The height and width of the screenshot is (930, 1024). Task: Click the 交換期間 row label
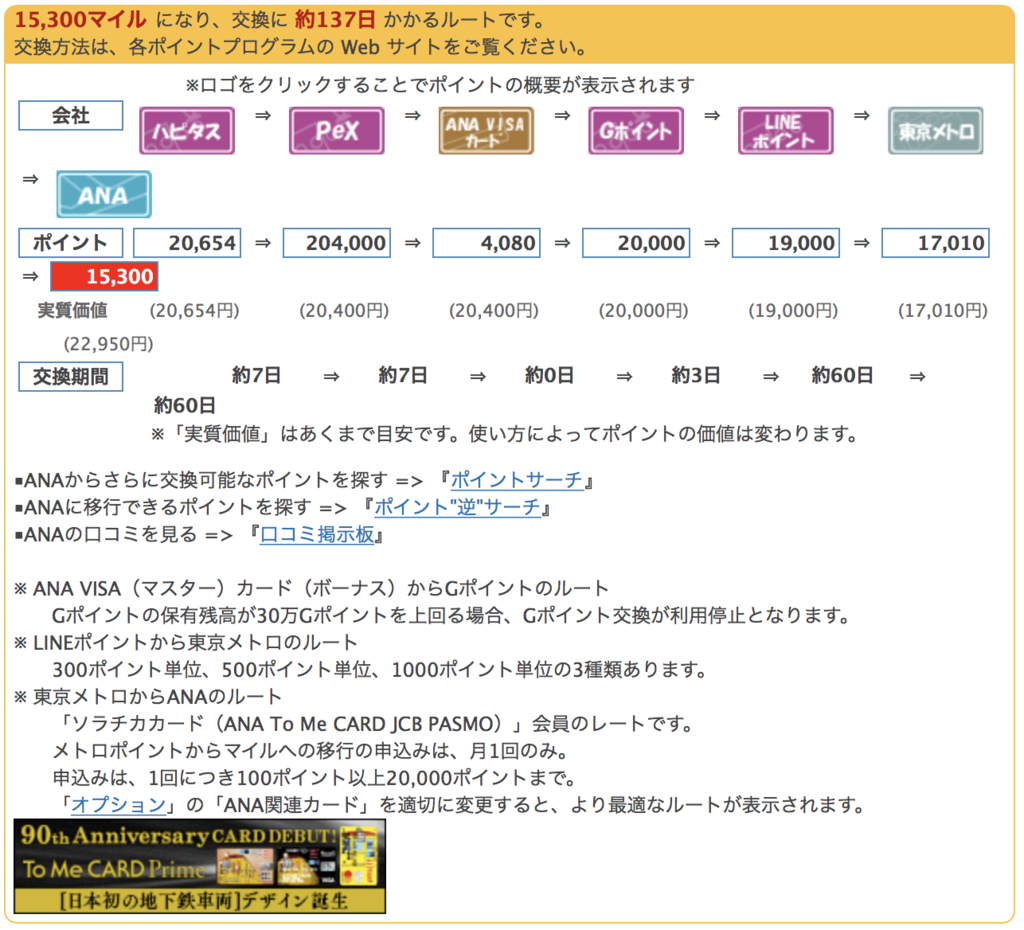[x=71, y=377]
